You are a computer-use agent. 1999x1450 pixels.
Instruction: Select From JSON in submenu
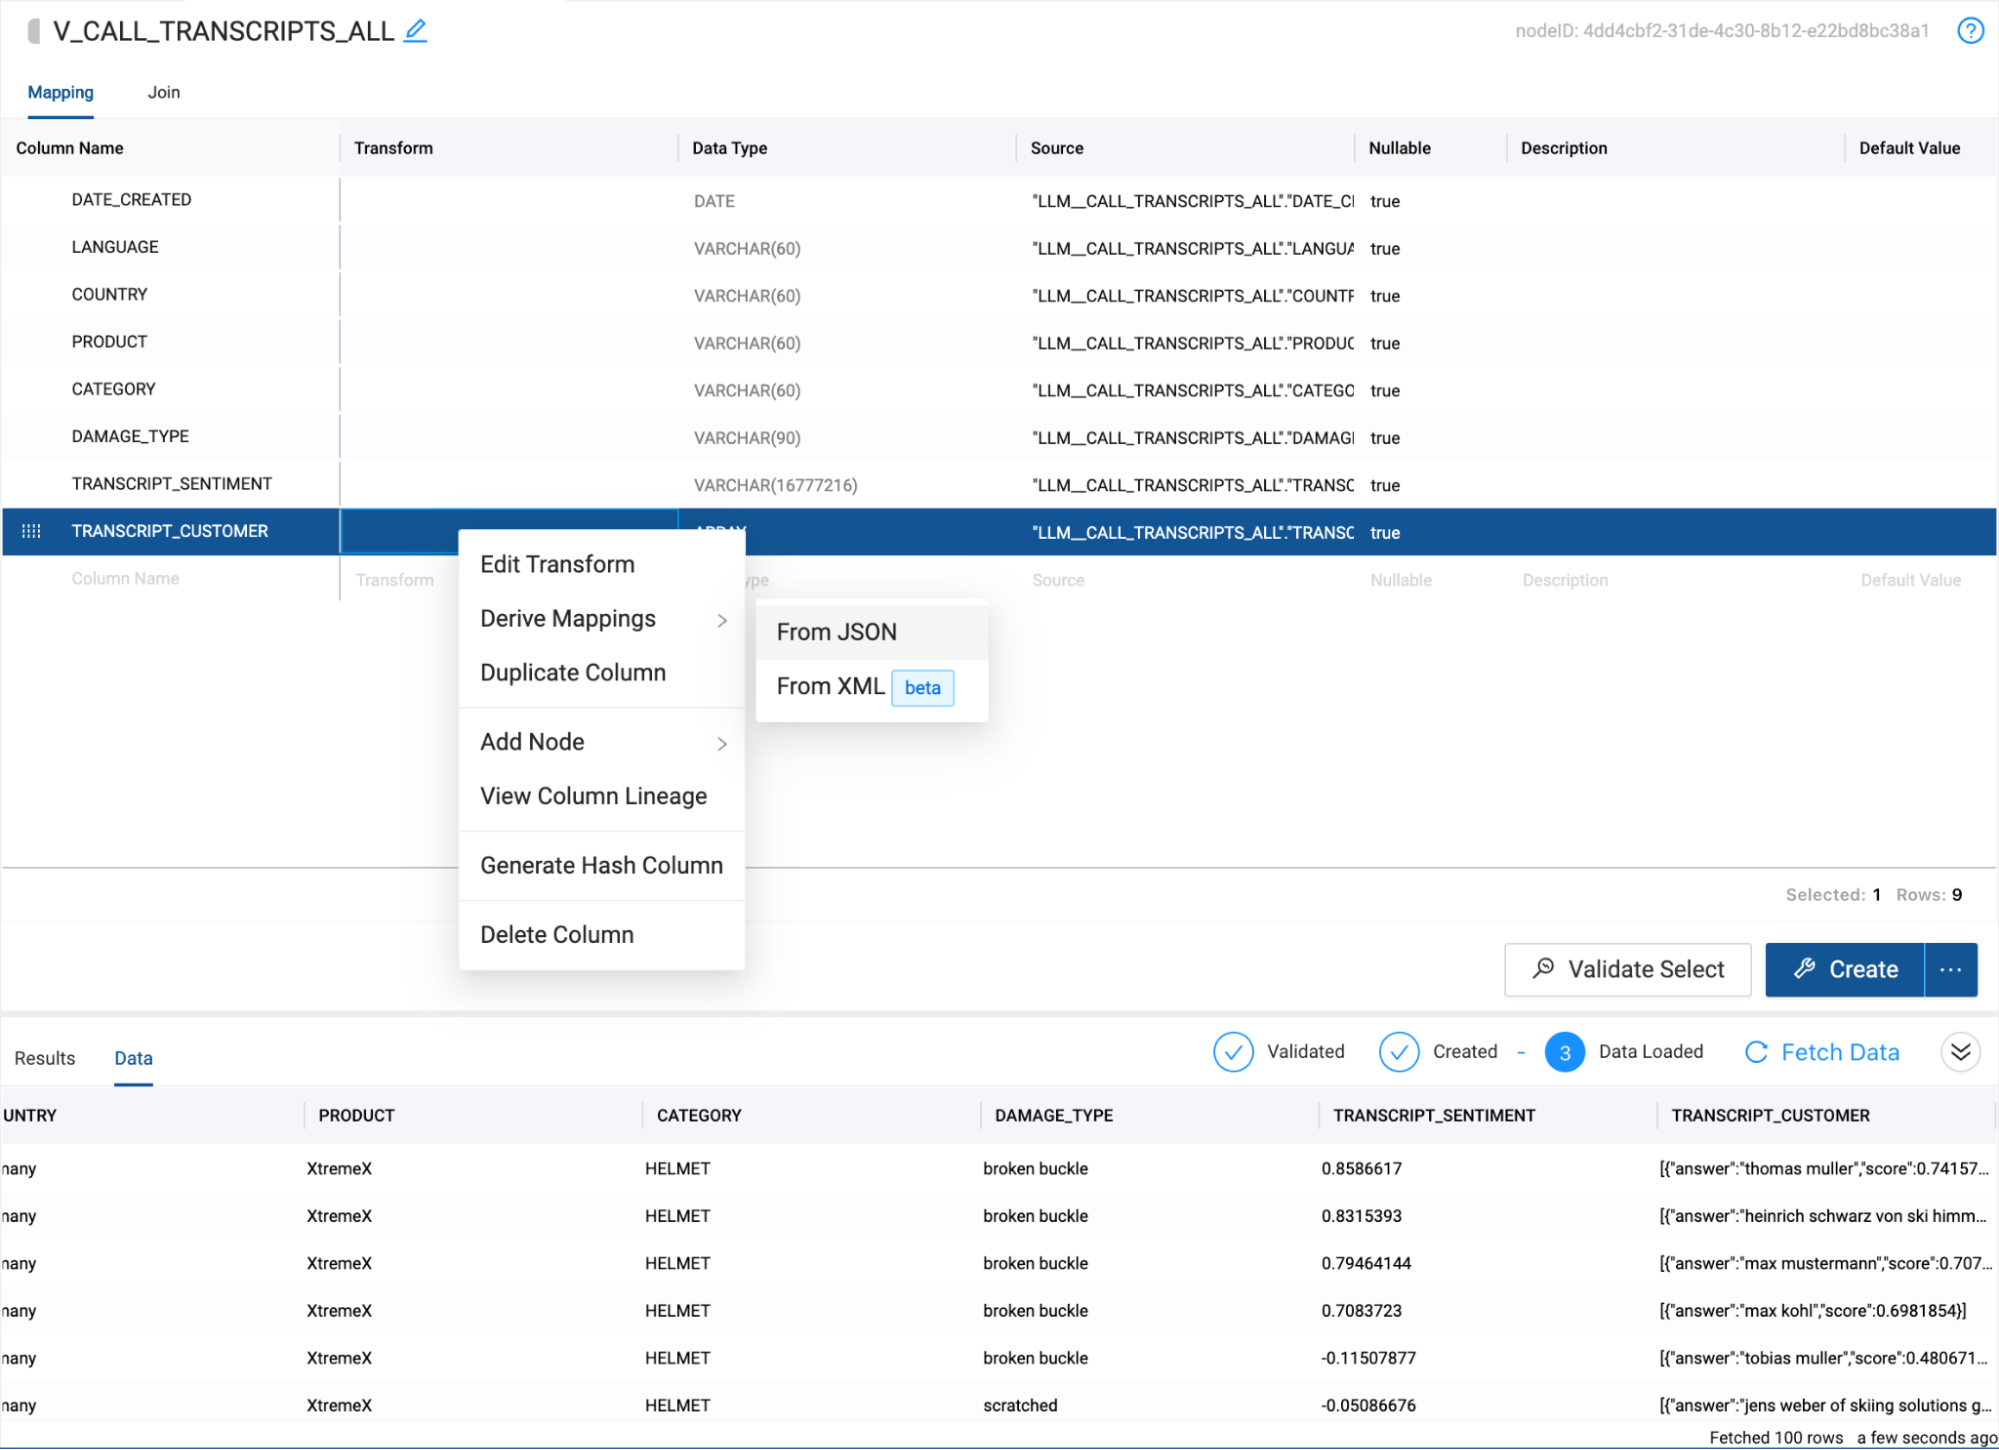pyautogui.click(x=871, y=632)
